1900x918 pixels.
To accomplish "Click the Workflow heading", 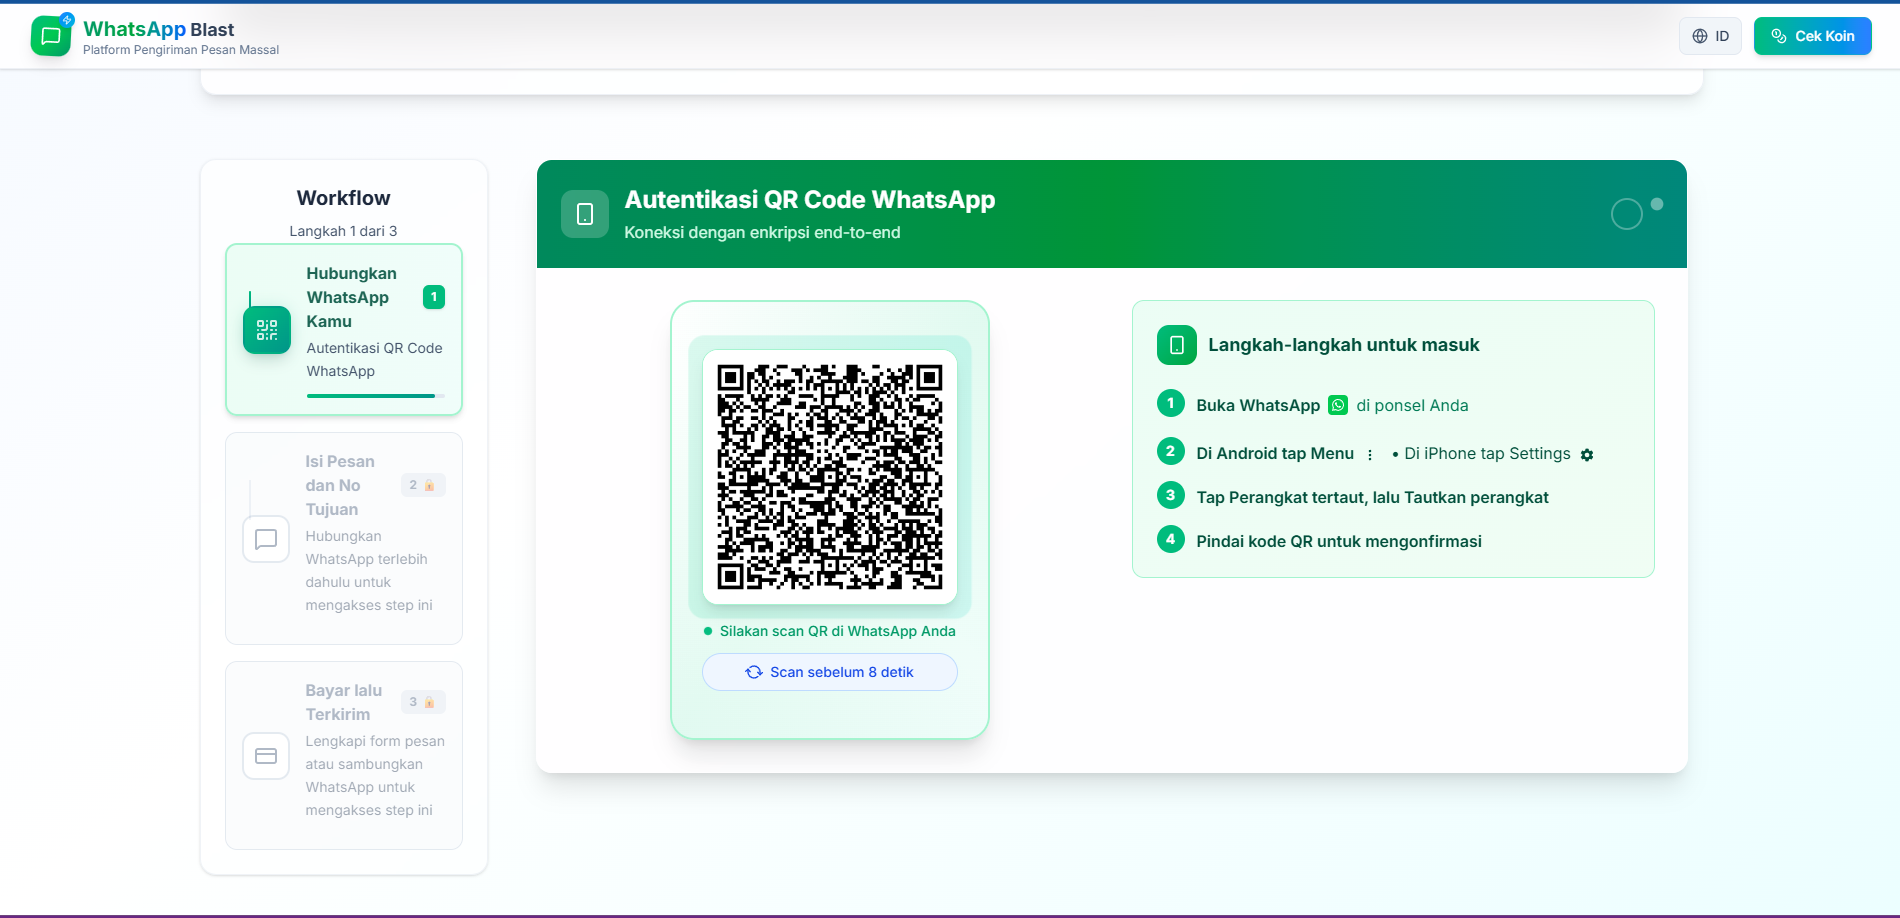I will [344, 198].
